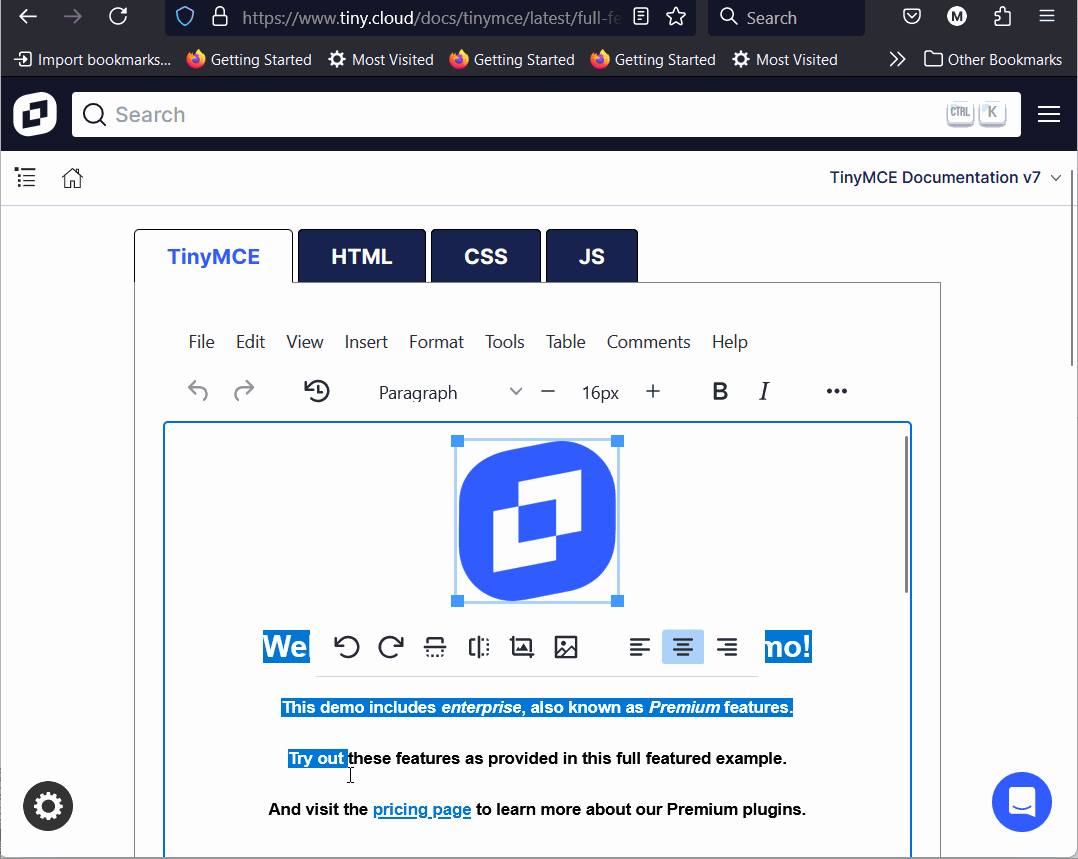Align image to the left
1078x859 pixels.
640,647
